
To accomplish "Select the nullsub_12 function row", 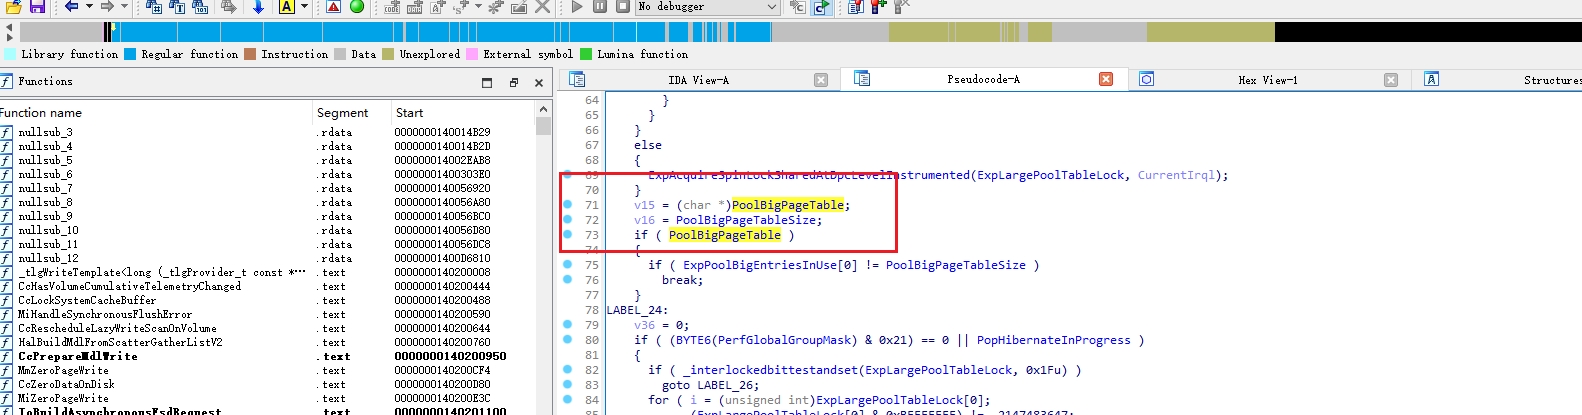I will click(x=268, y=258).
